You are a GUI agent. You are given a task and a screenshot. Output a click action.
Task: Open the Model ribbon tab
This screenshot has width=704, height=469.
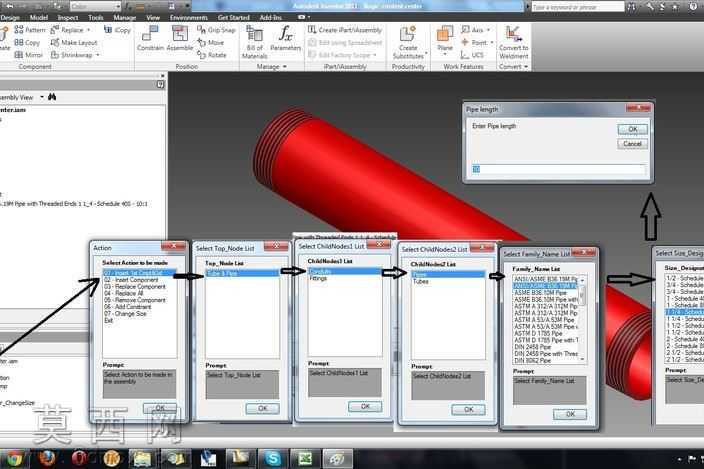coord(39,18)
